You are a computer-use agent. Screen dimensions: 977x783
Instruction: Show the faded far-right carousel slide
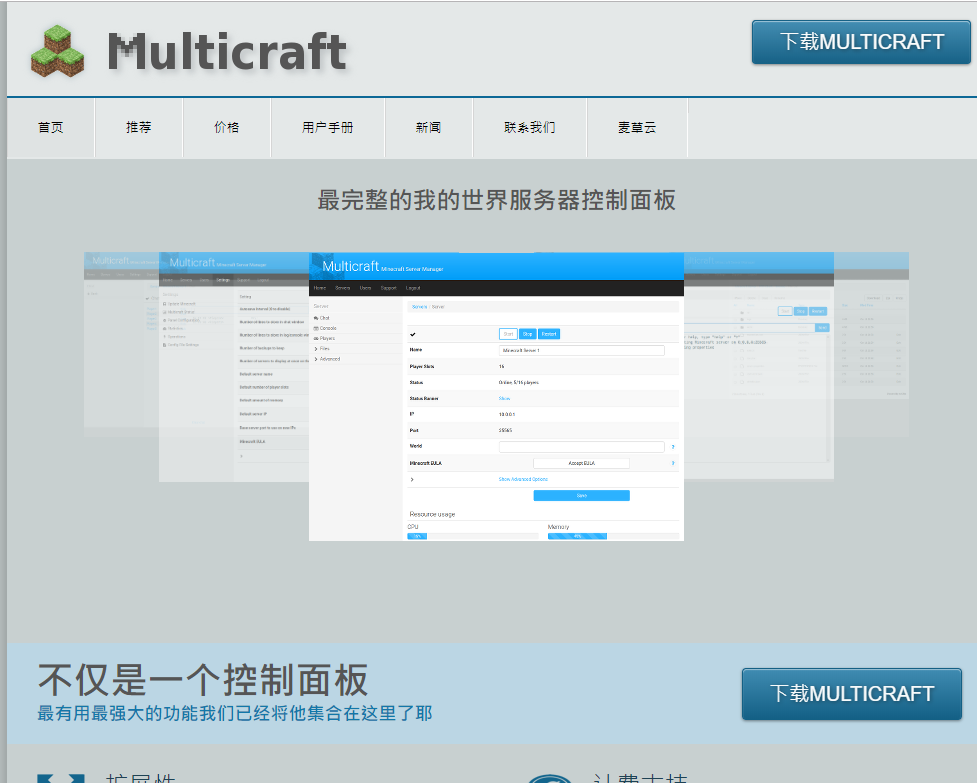[871, 344]
